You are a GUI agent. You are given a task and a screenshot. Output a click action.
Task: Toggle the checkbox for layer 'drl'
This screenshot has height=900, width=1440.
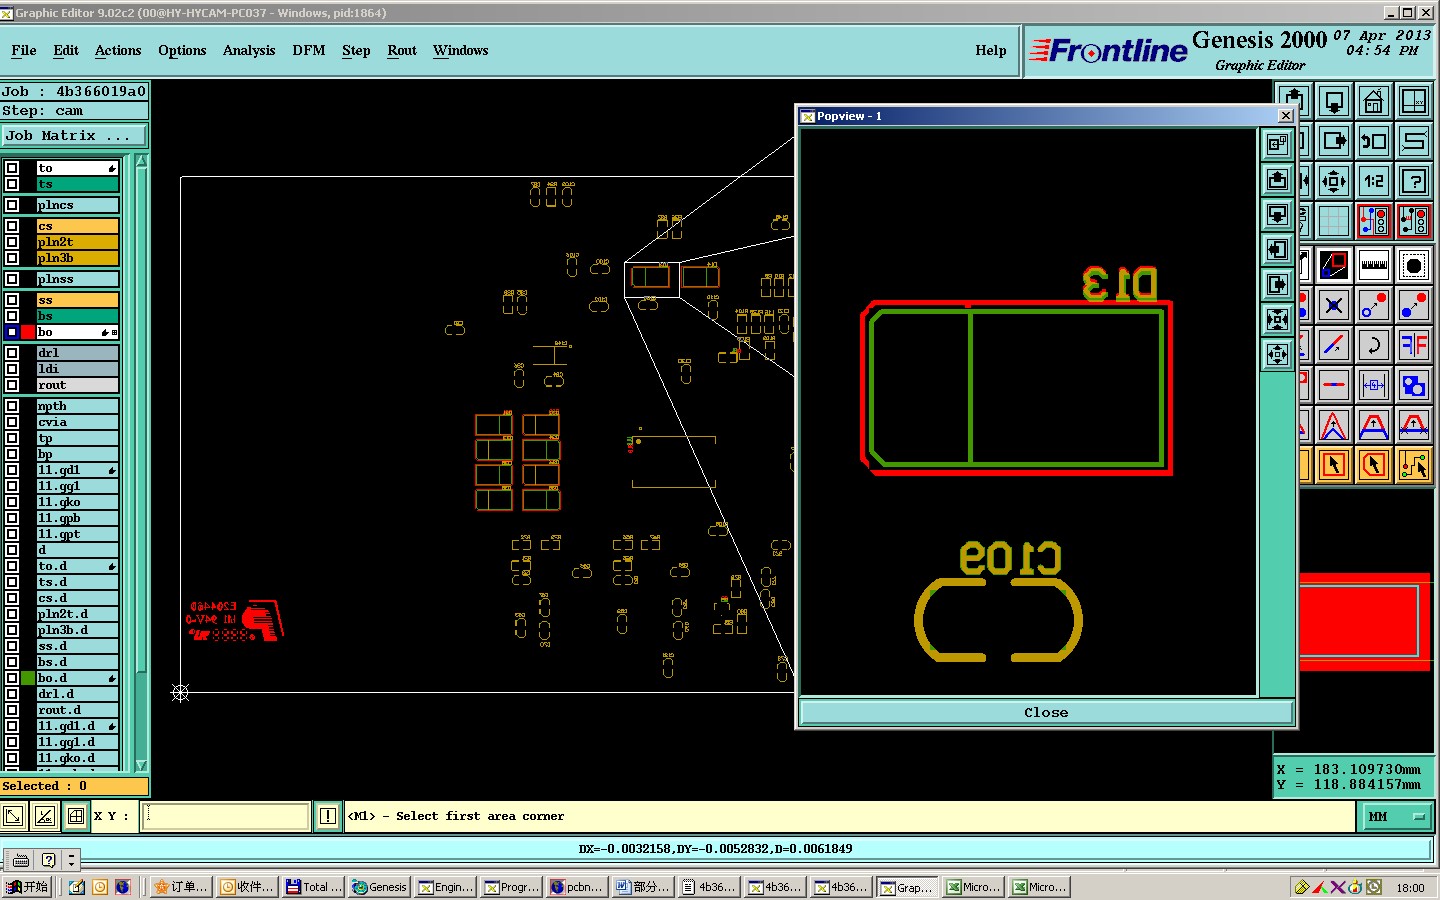[12, 353]
